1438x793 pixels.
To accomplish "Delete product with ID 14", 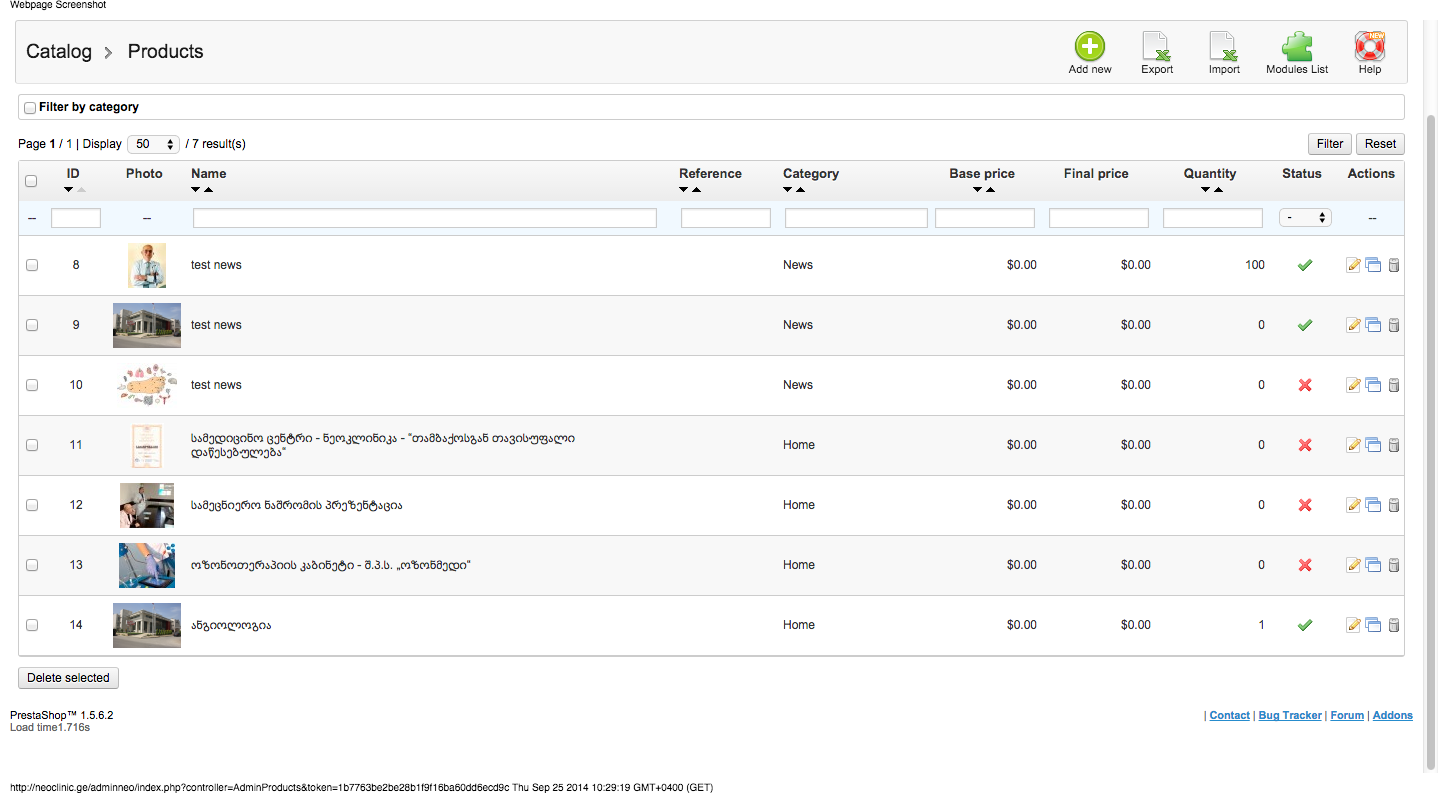I will coord(1394,625).
